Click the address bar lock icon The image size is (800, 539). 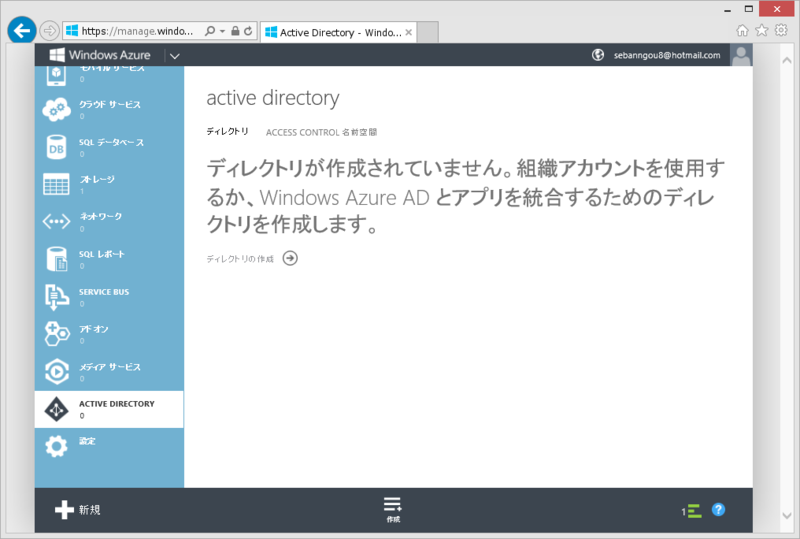(x=235, y=31)
